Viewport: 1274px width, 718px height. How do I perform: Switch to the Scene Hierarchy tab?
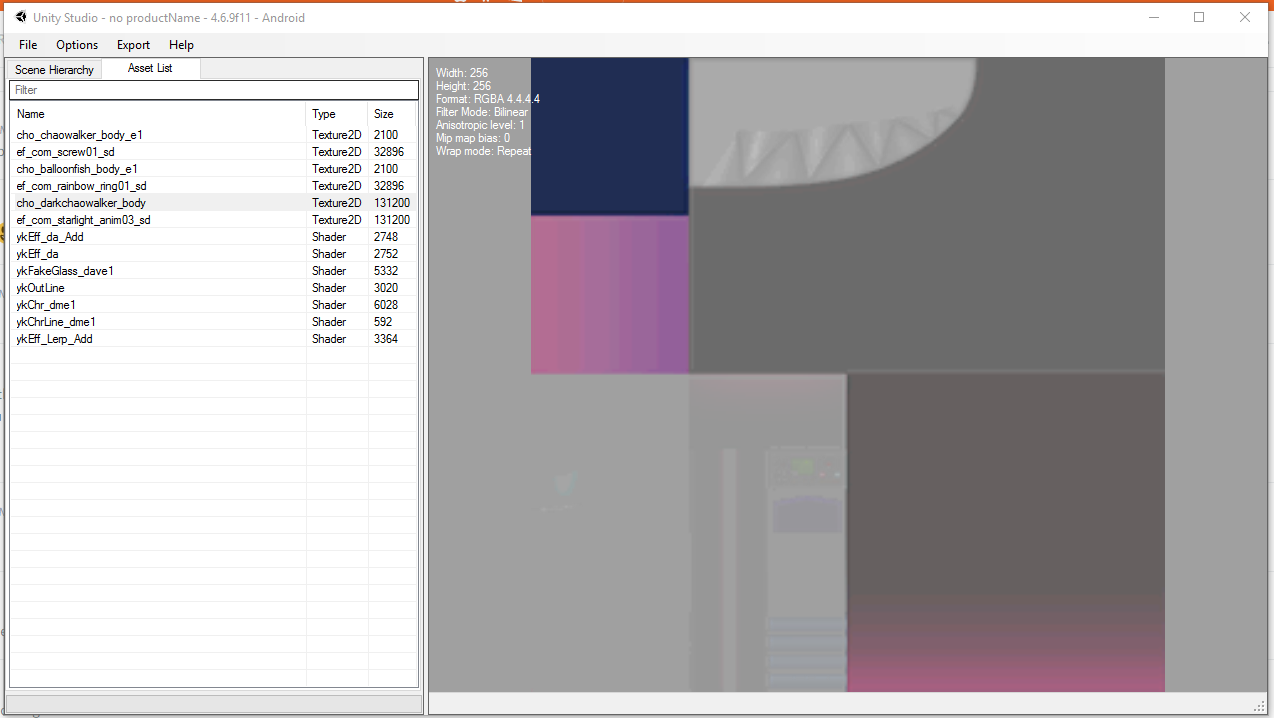click(54, 70)
